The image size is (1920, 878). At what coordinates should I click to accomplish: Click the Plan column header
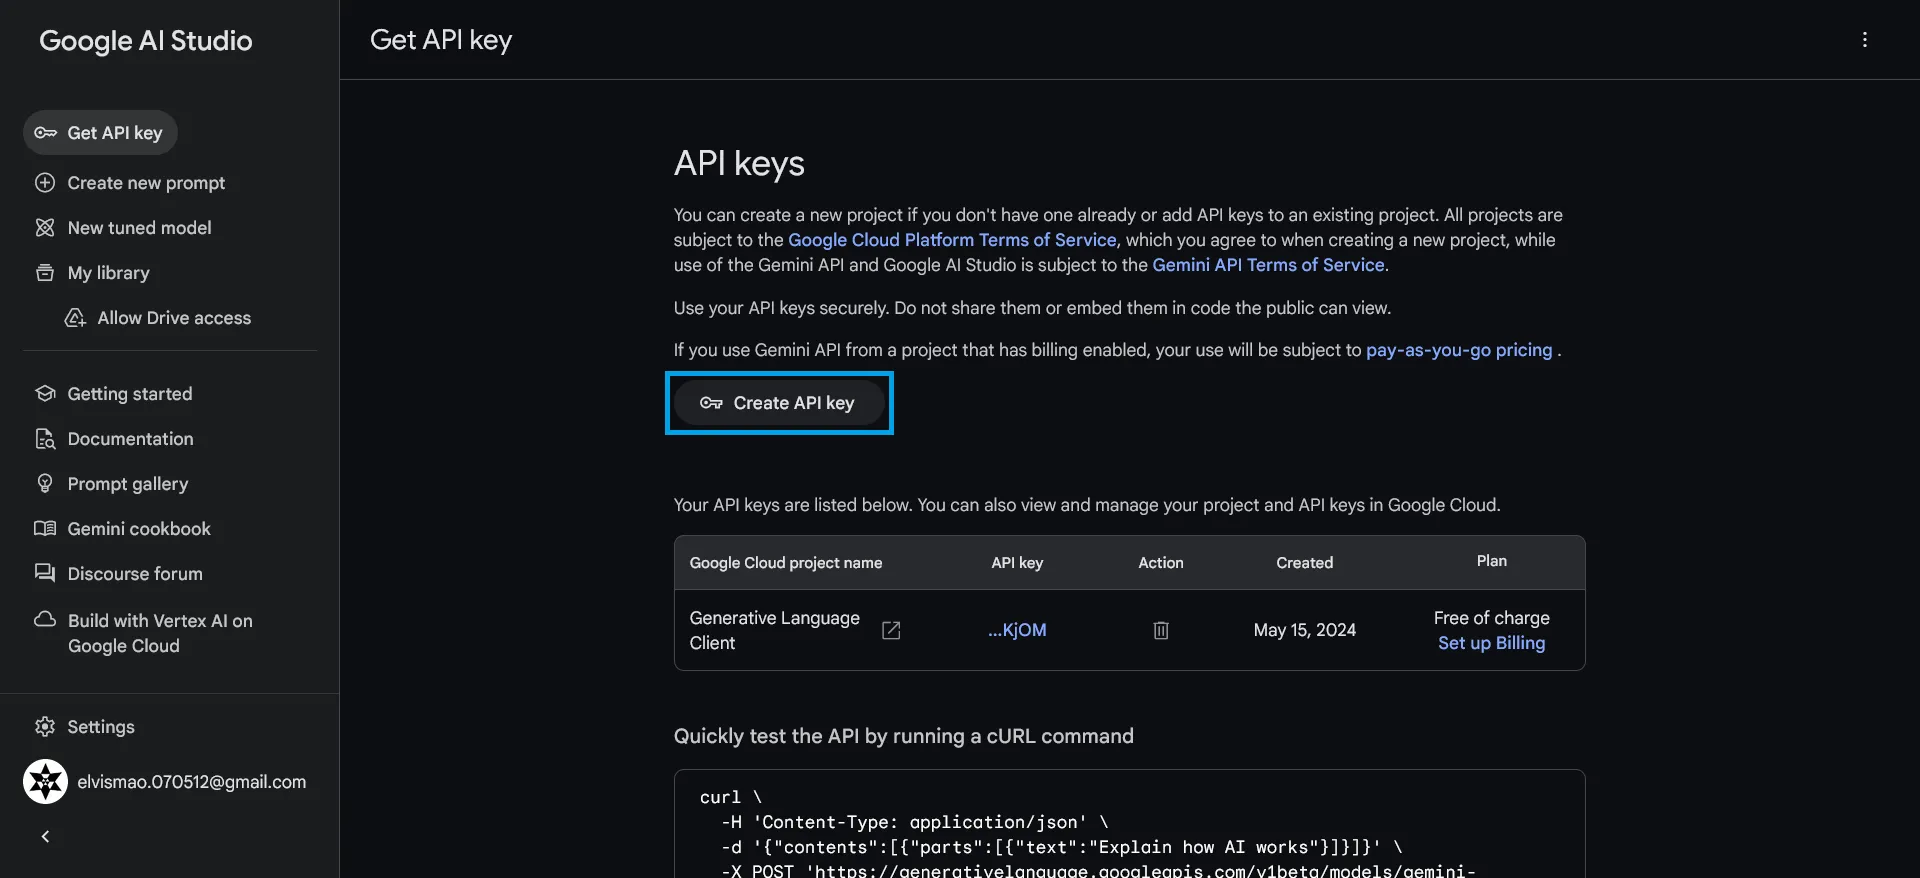pyautogui.click(x=1492, y=561)
